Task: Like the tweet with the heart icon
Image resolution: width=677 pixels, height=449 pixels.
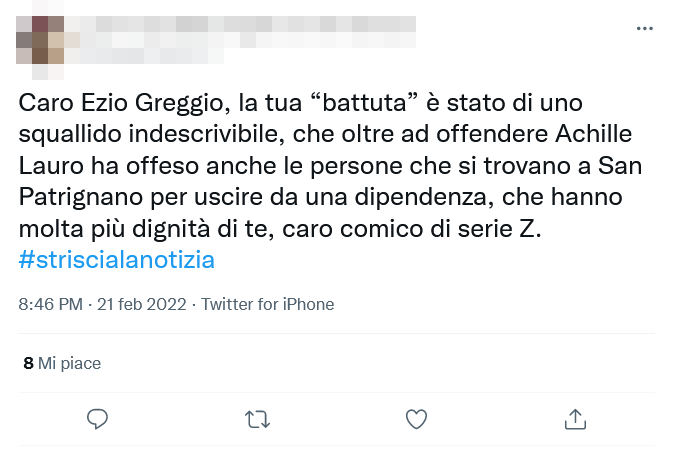Action: pos(416,418)
